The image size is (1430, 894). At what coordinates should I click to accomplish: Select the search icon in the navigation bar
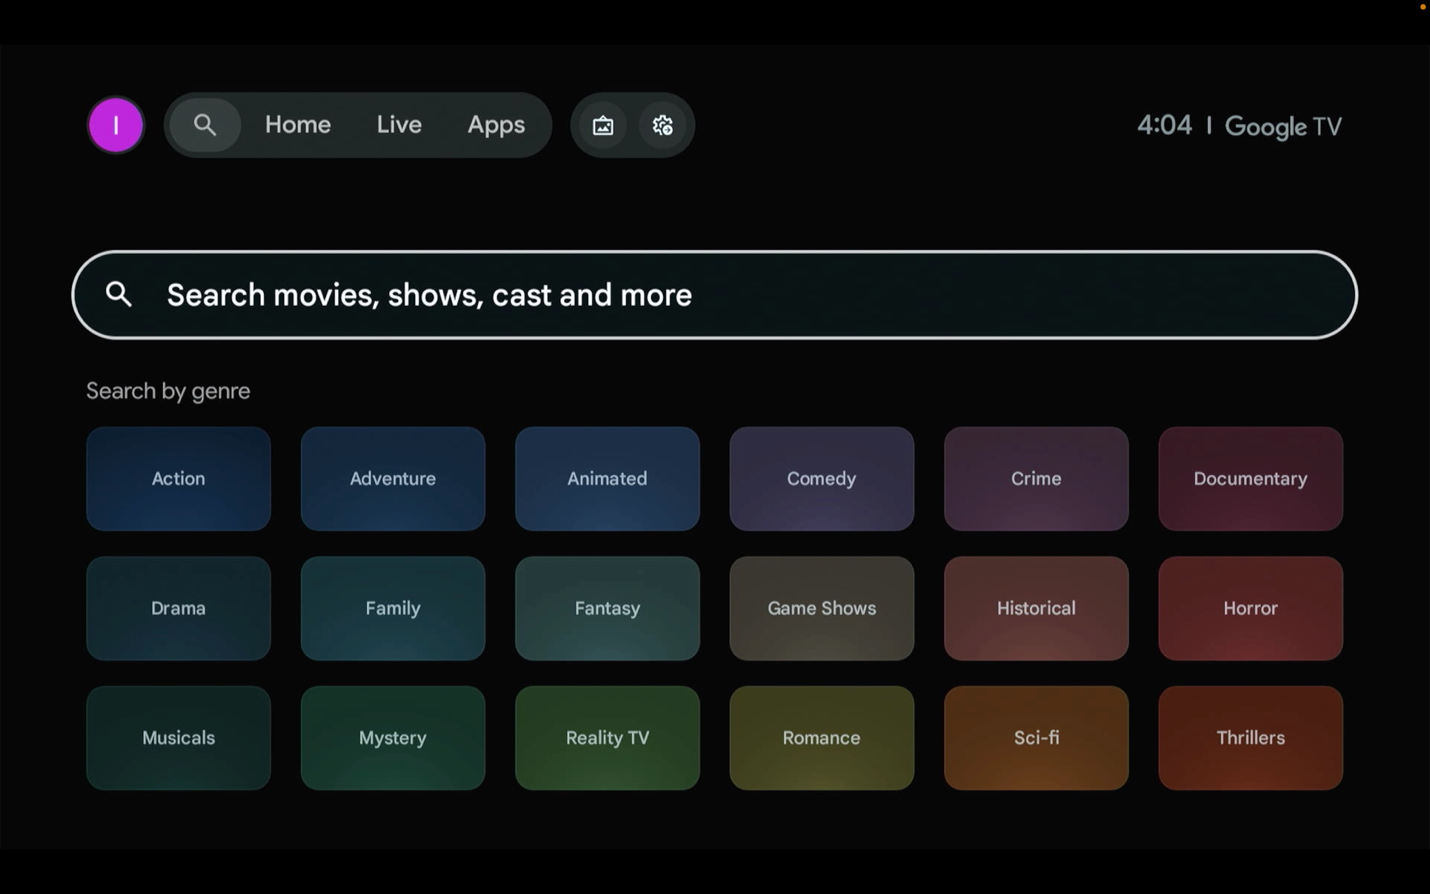pos(205,125)
